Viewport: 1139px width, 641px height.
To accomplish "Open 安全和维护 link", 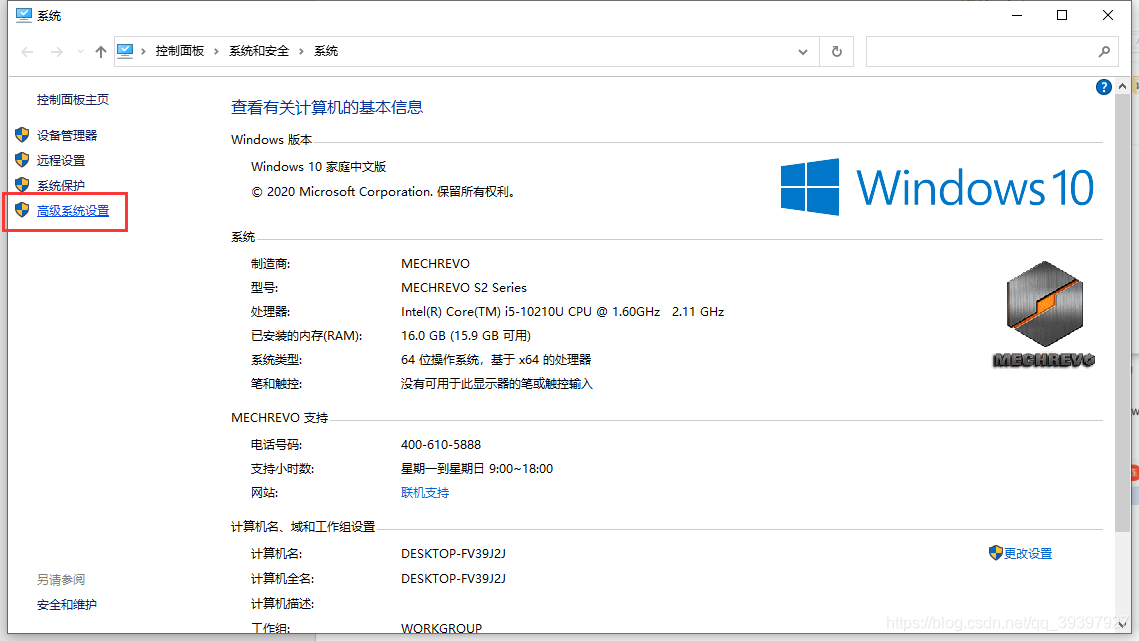I will click(x=67, y=605).
